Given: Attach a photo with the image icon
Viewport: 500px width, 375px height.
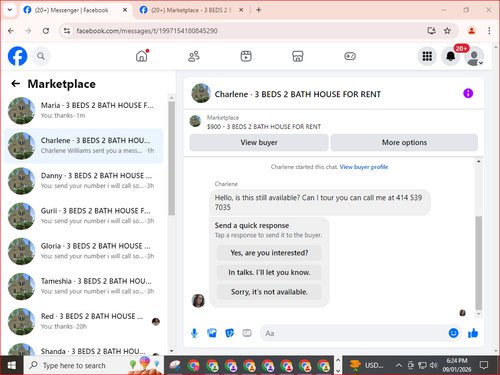Looking at the screenshot, I should pos(212,333).
